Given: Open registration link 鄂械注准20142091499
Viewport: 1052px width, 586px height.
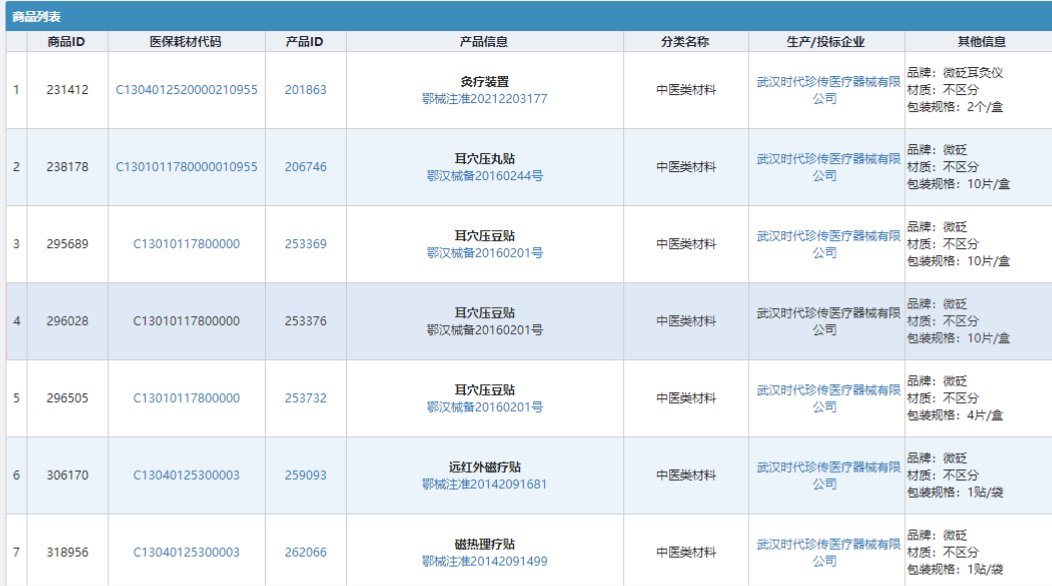Looking at the screenshot, I should (x=484, y=562).
